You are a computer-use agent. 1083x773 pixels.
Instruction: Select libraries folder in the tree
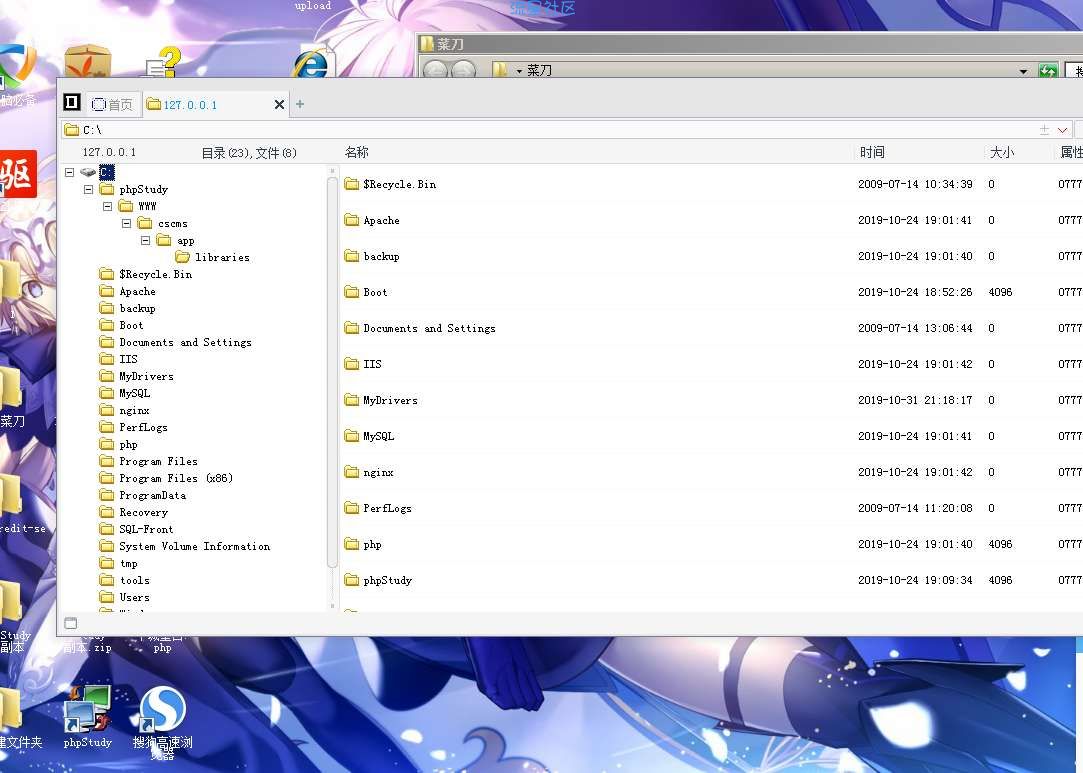(221, 257)
